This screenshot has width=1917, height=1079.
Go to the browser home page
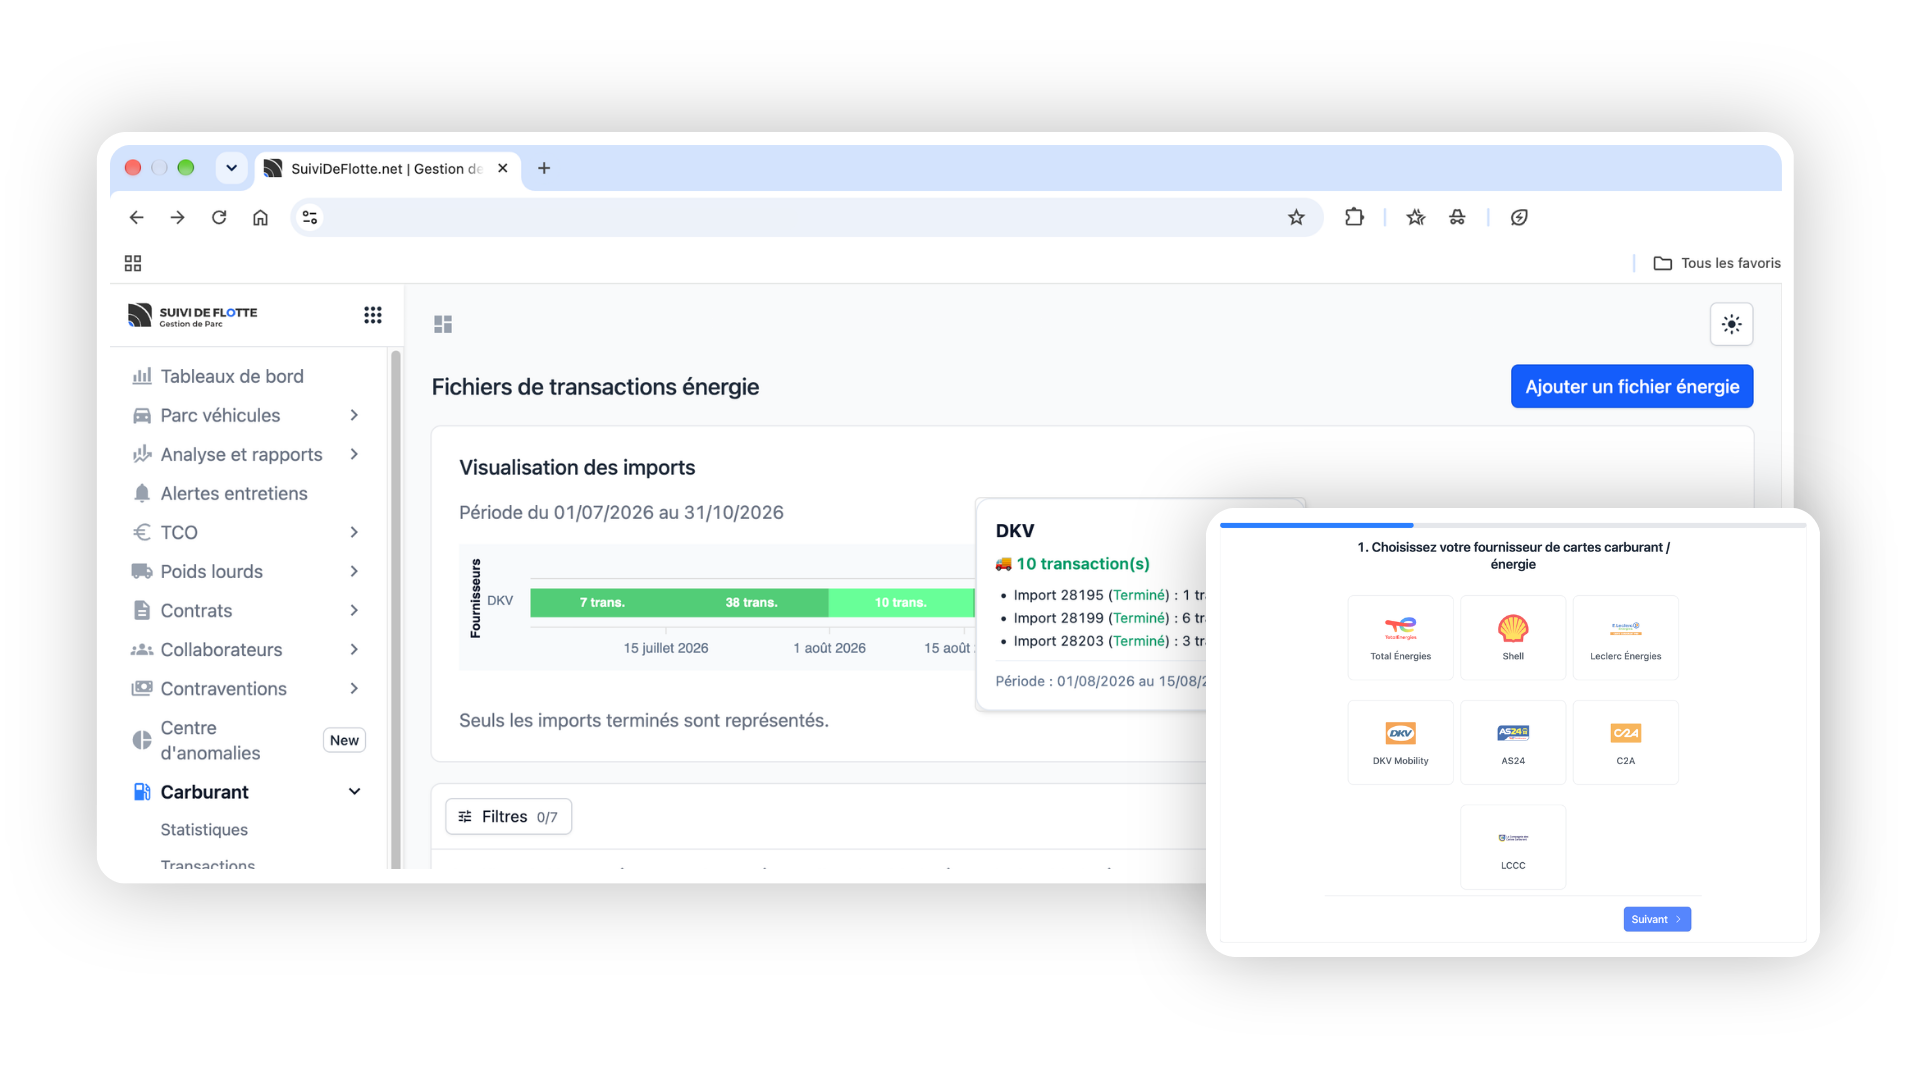[260, 217]
